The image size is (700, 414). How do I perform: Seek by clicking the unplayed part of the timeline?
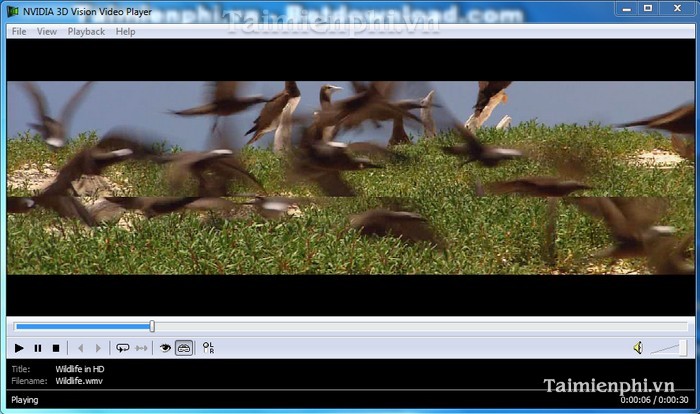(x=421, y=327)
